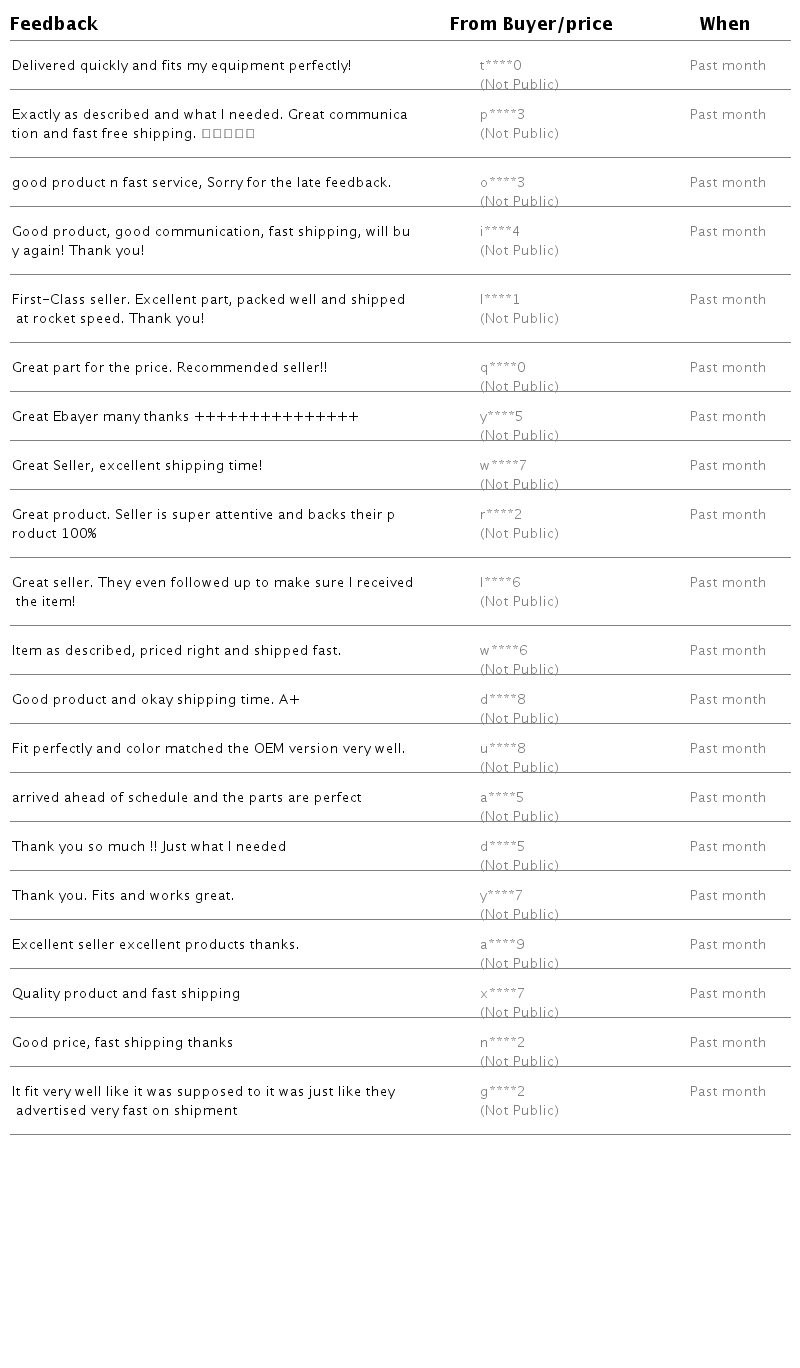Image resolution: width=800 pixels, height=1368 pixels.
Task: Select "Great Seller, excellent shipping time!" feedback
Action: pos(137,466)
